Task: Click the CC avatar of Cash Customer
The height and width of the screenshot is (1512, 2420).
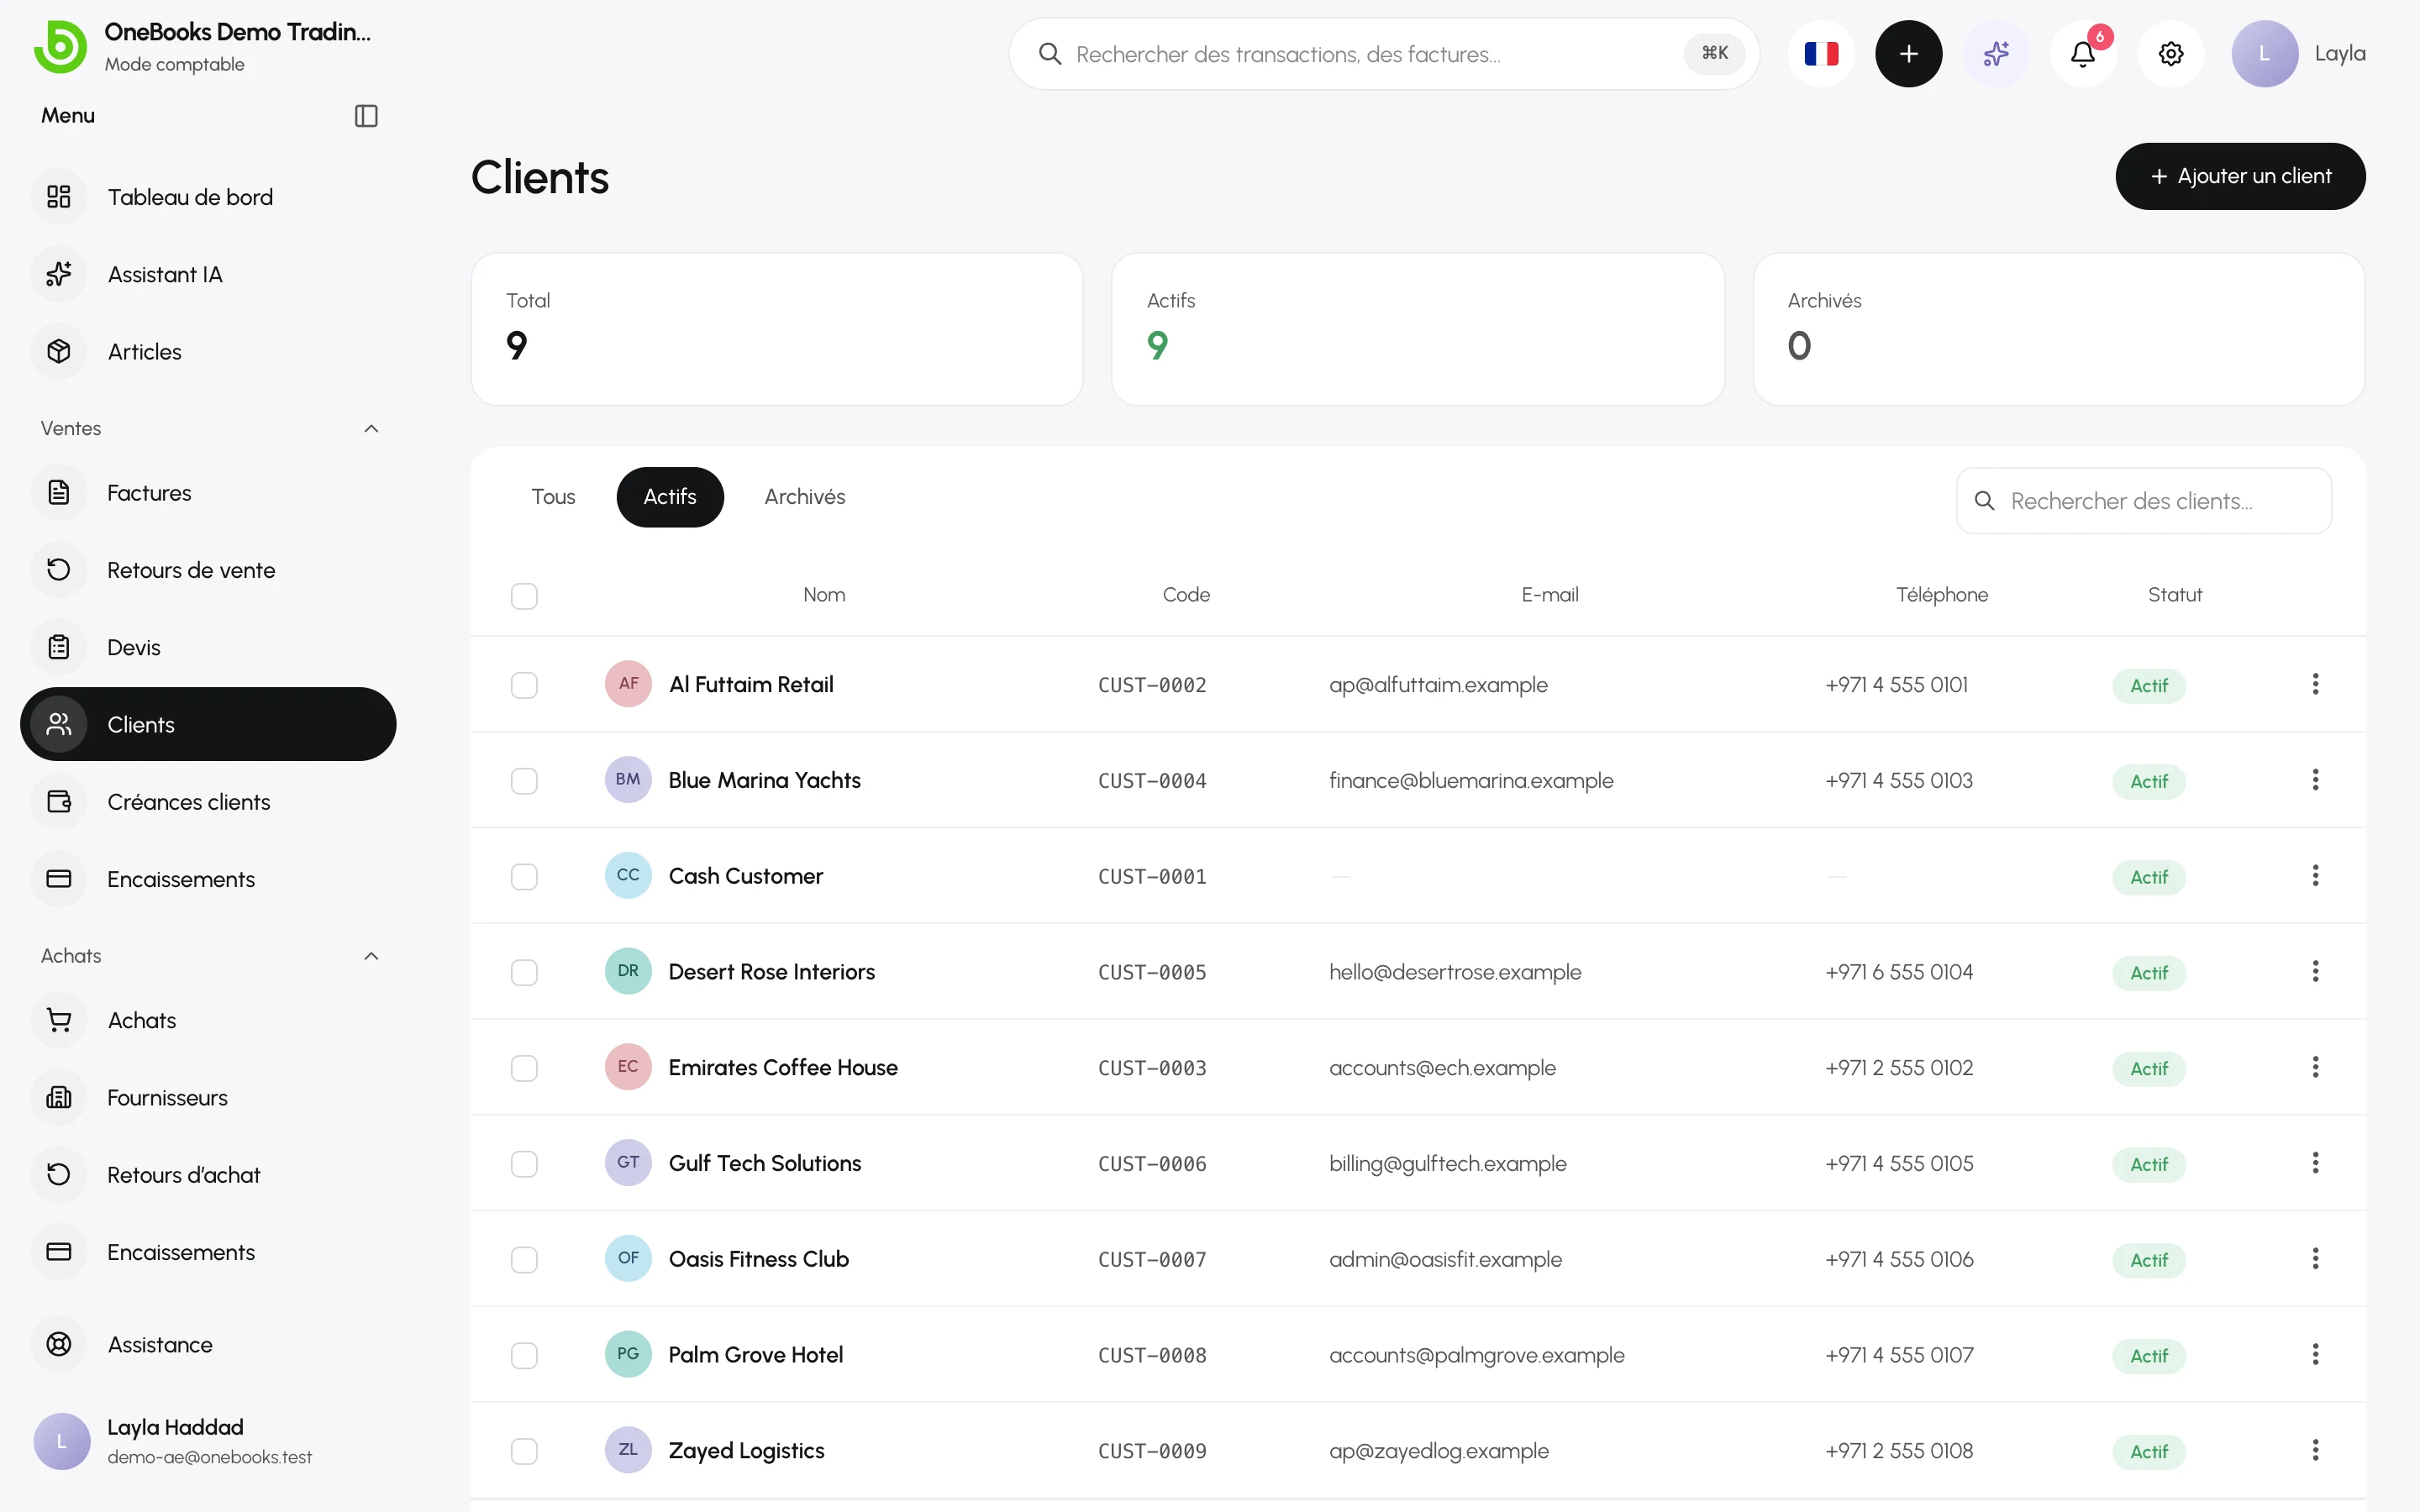Action: pos(628,875)
